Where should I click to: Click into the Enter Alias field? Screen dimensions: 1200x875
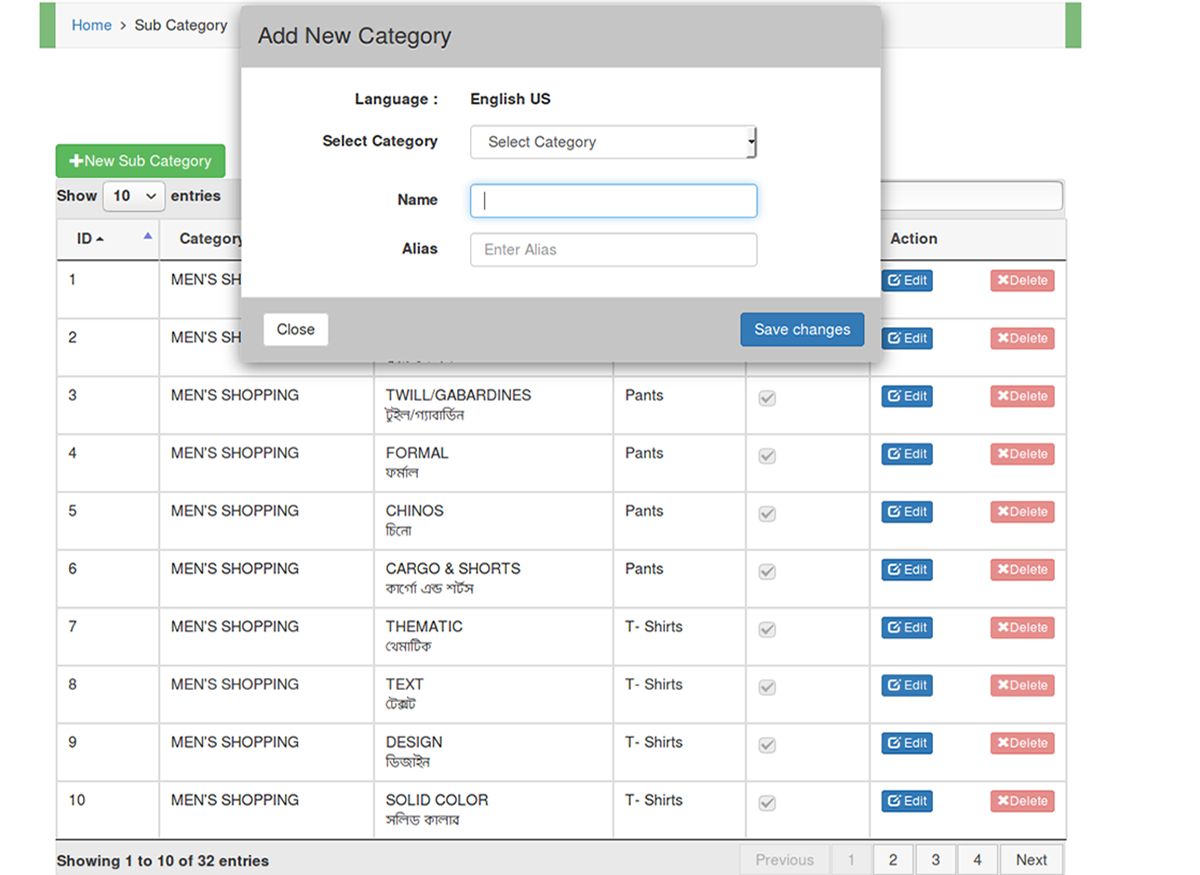tap(613, 250)
